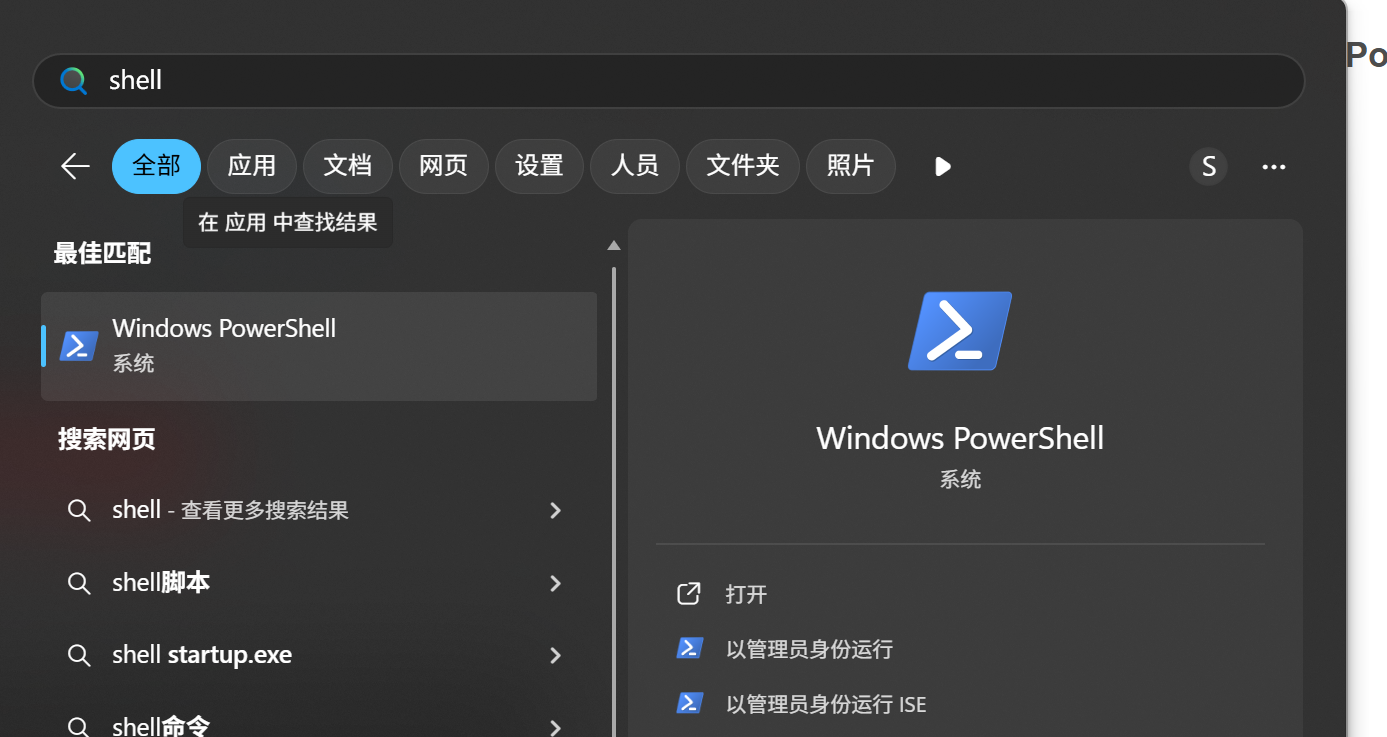This screenshot has width=1387, height=737.
Task: Click the open icon beside 打开
Action: click(x=689, y=594)
